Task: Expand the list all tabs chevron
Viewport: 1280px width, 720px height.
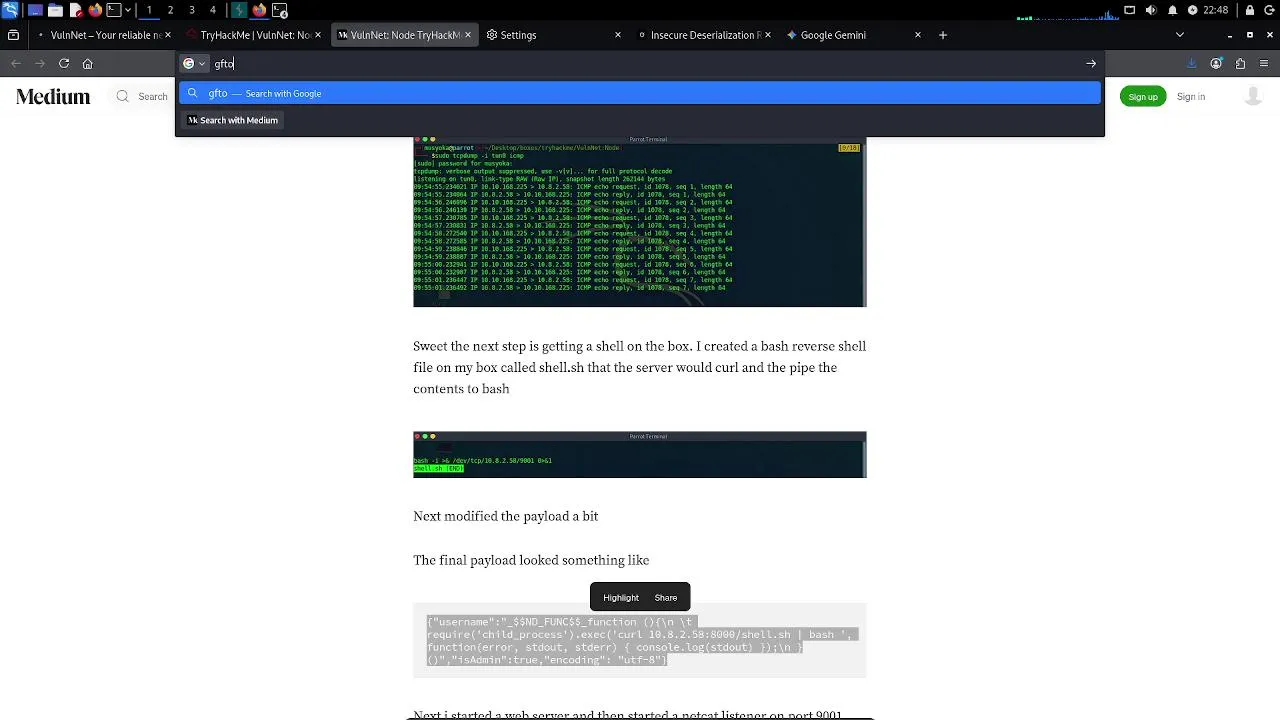Action: 1180,35
